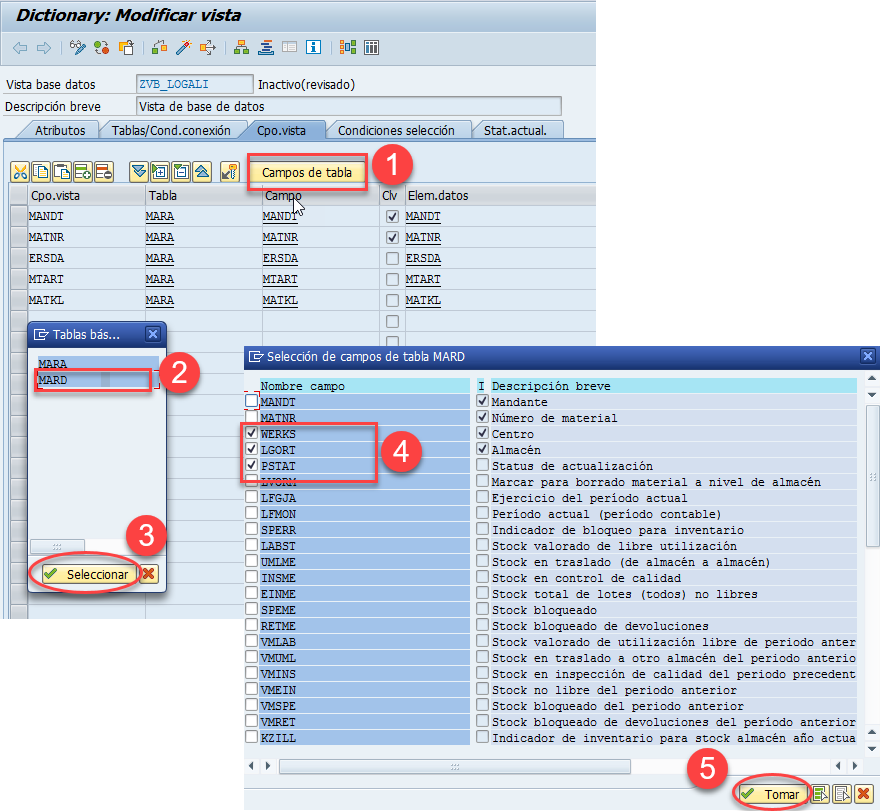This screenshot has width=880, height=811.
Task: Open the Condiciones selección tab
Action: click(396, 130)
